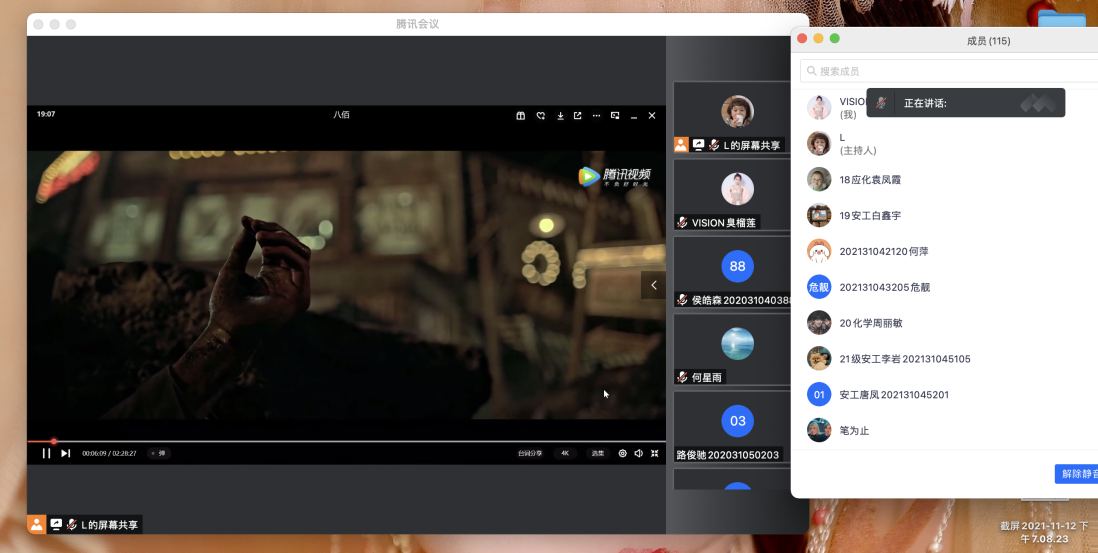Click the blue 01 avatar in member list

pyautogui.click(x=819, y=394)
